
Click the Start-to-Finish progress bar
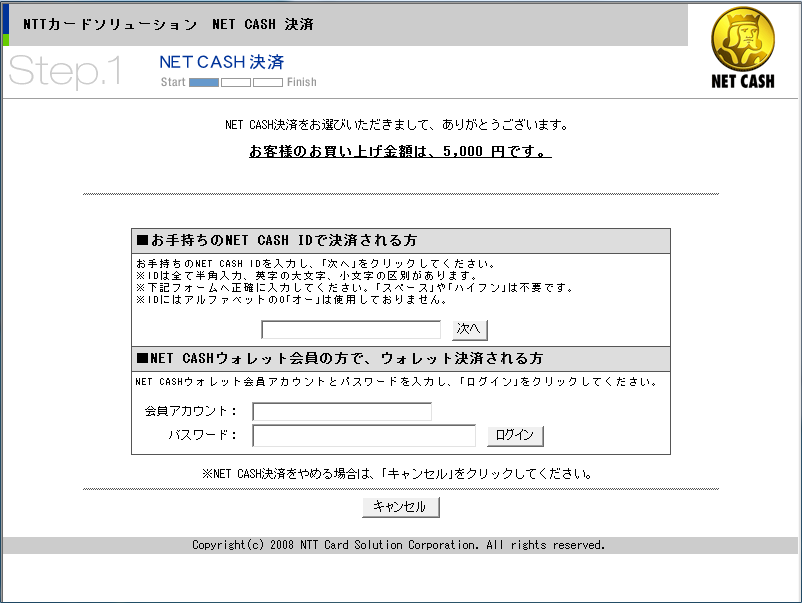[x=236, y=82]
